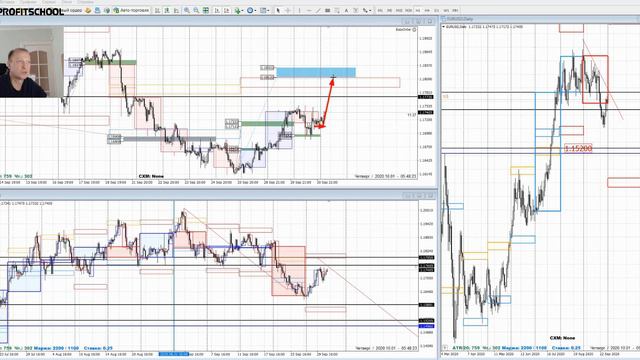This screenshot has width=640, height=360.
Task: Expand the arrows tool dropdown
Action: click(370, 10)
